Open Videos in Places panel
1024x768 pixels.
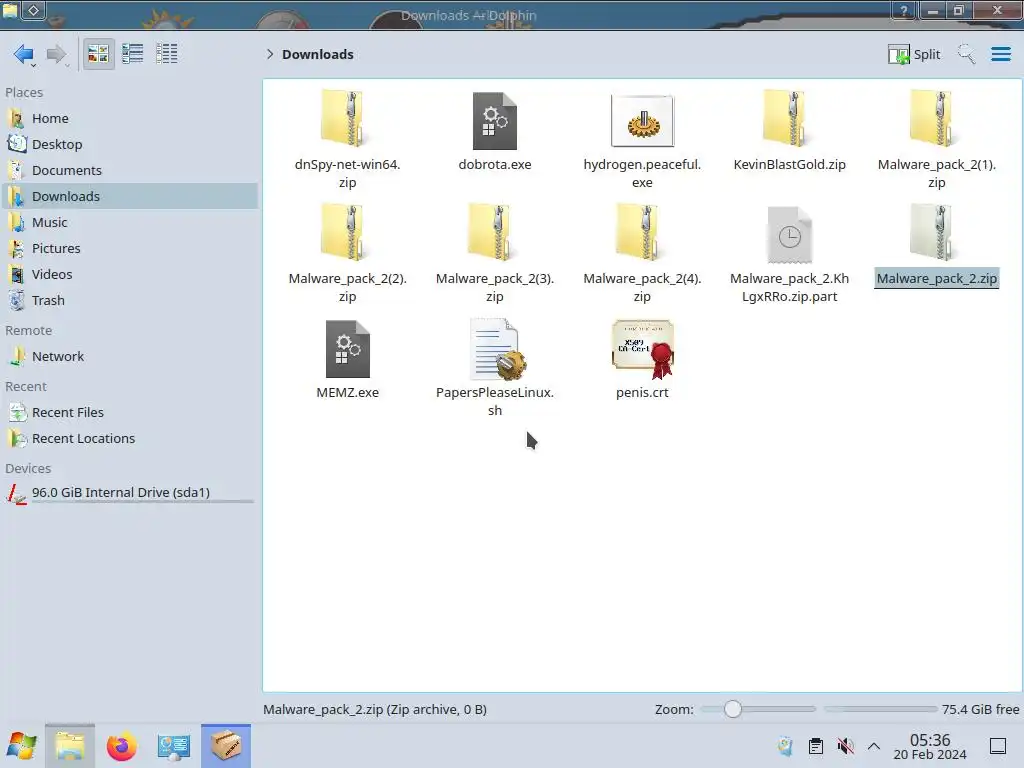pos(129,275)
